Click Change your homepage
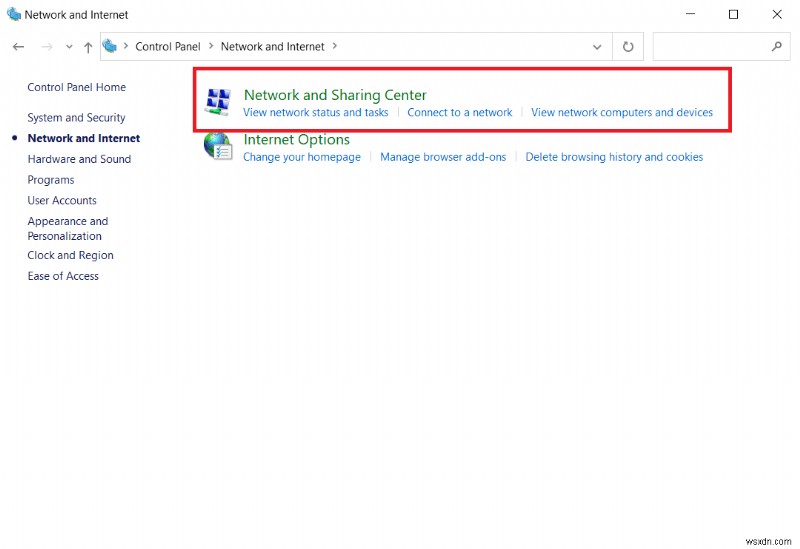 (302, 157)
